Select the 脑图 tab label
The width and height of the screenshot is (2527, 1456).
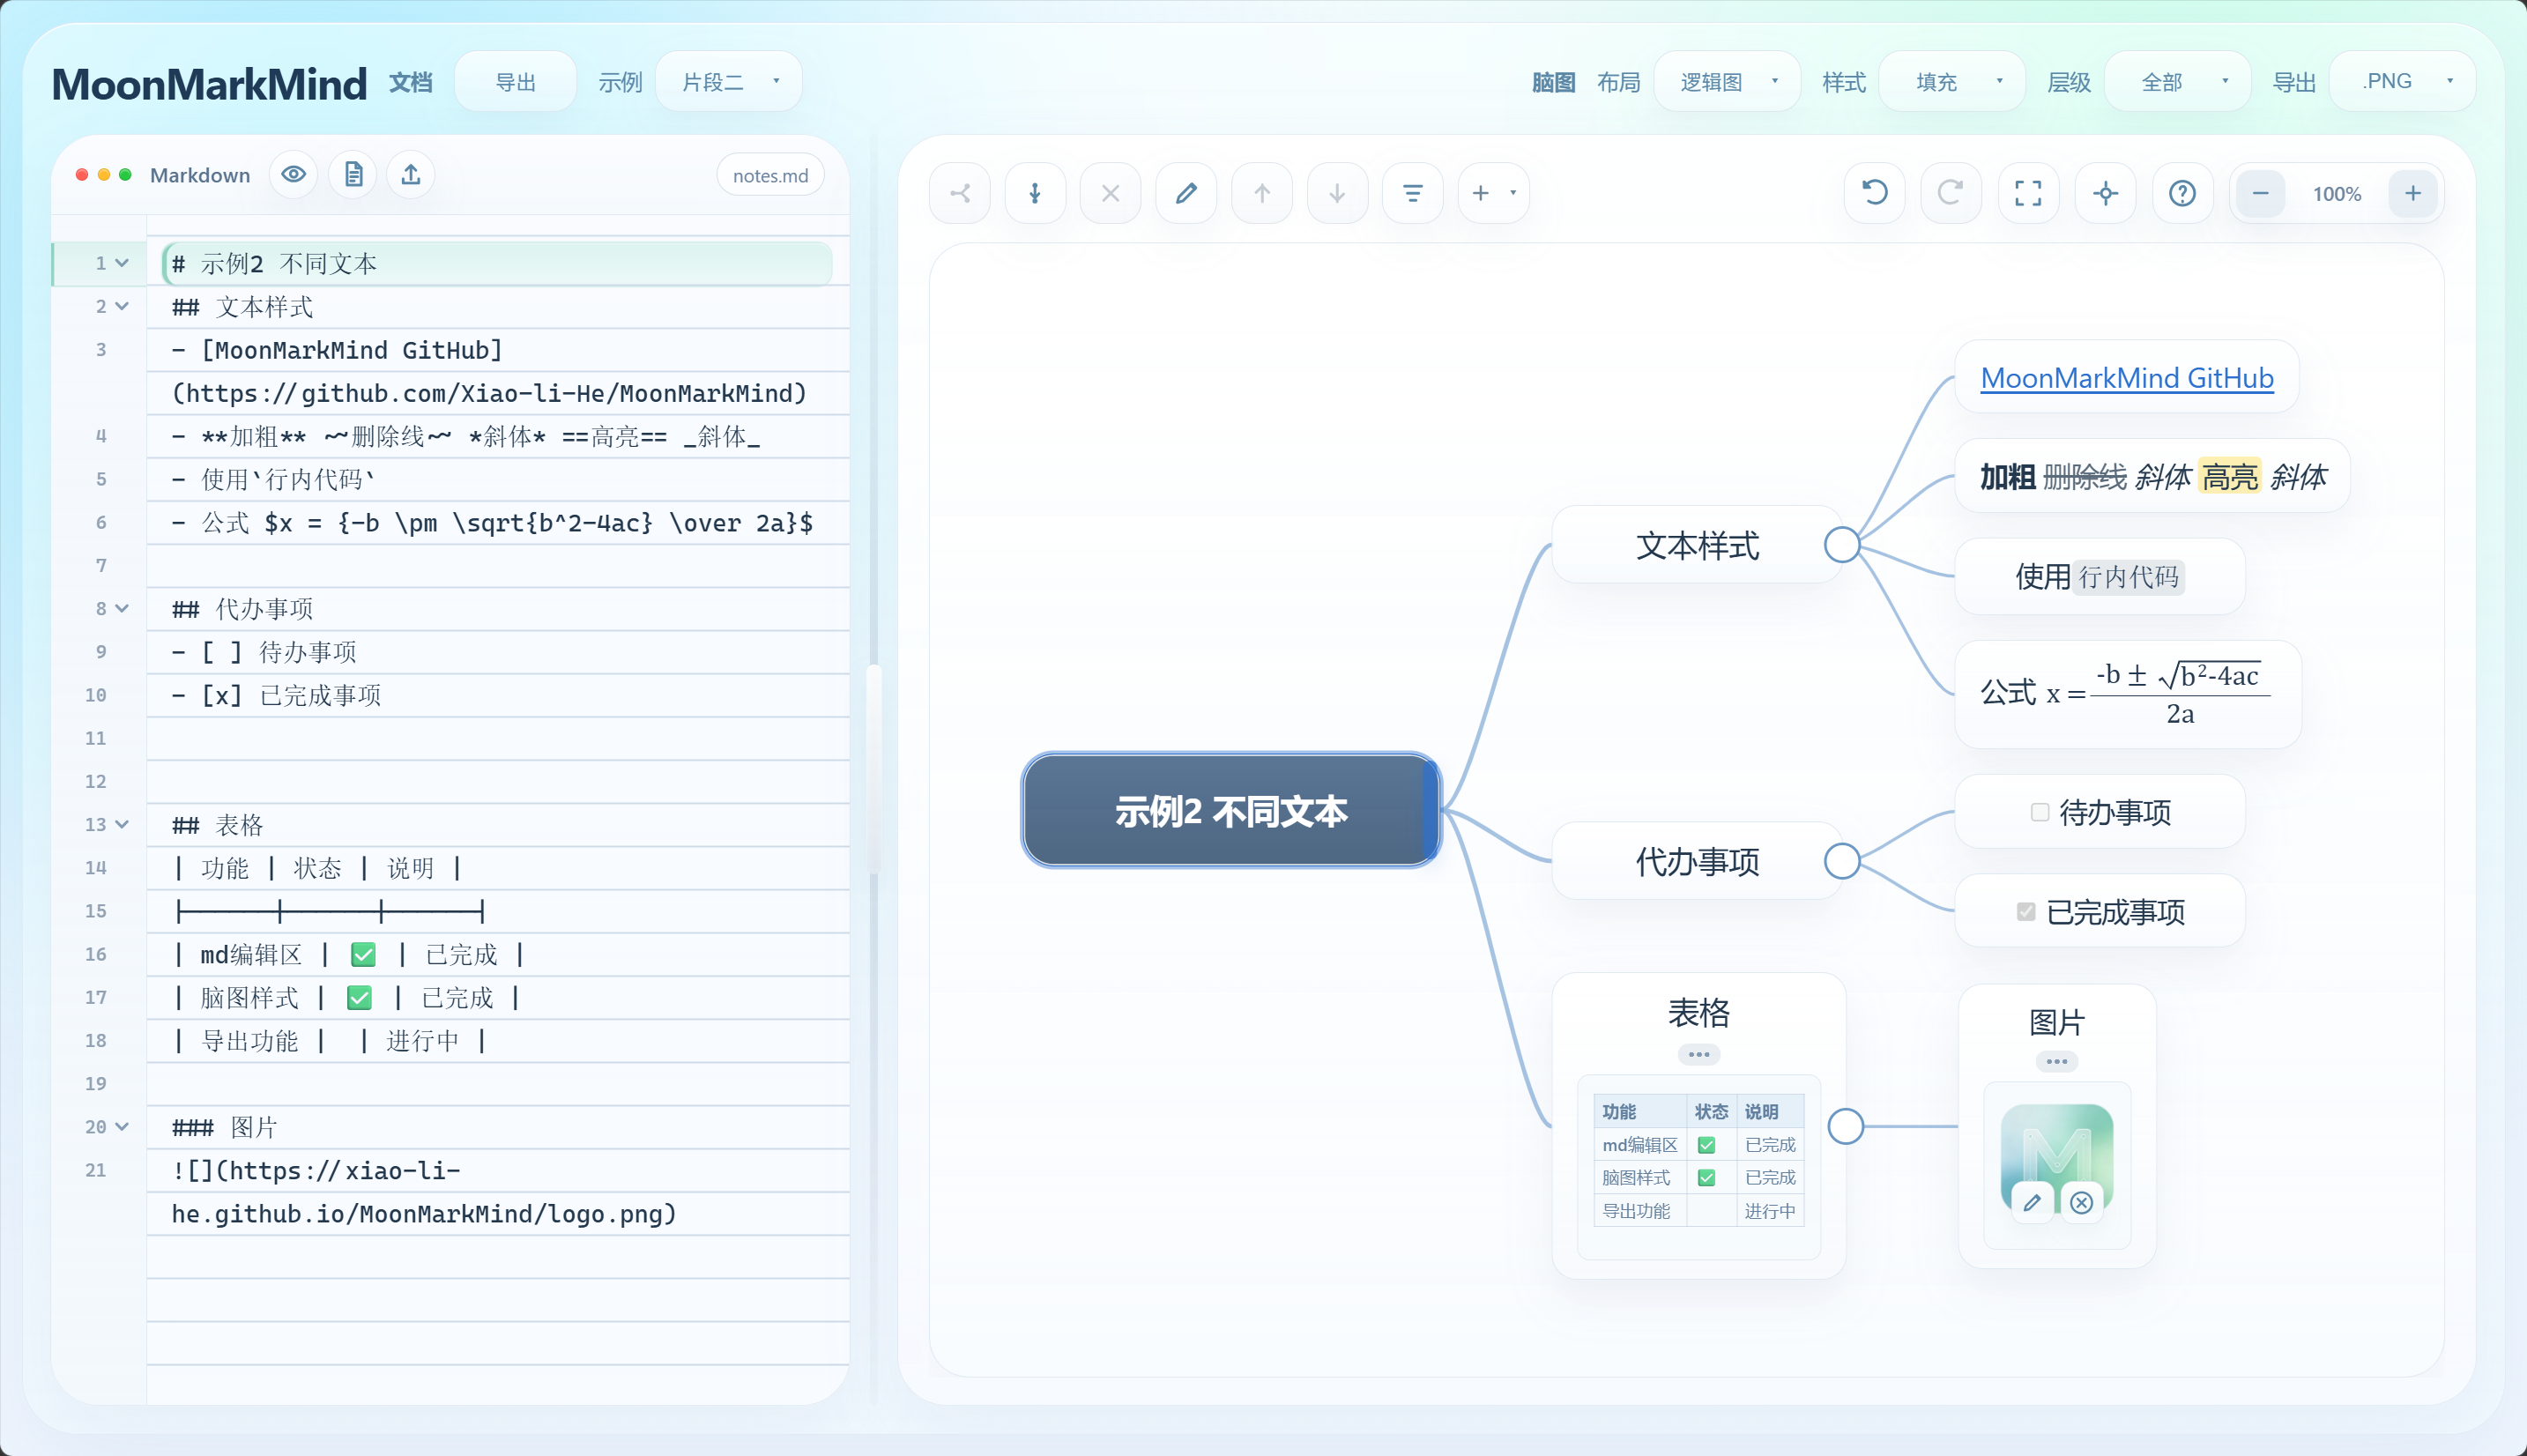1554,82
